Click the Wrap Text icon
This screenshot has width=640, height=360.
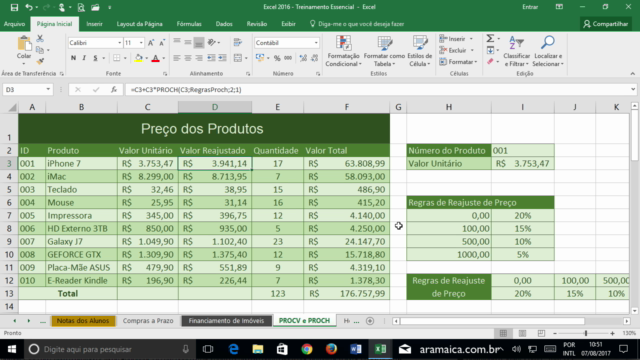pyautogui.click(x=238, y=42)
